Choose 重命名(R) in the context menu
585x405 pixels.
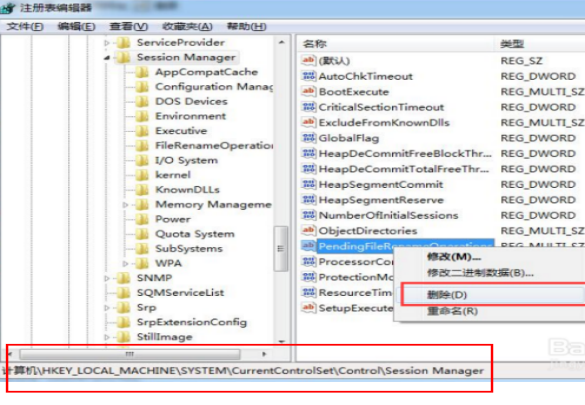[453, 311]
